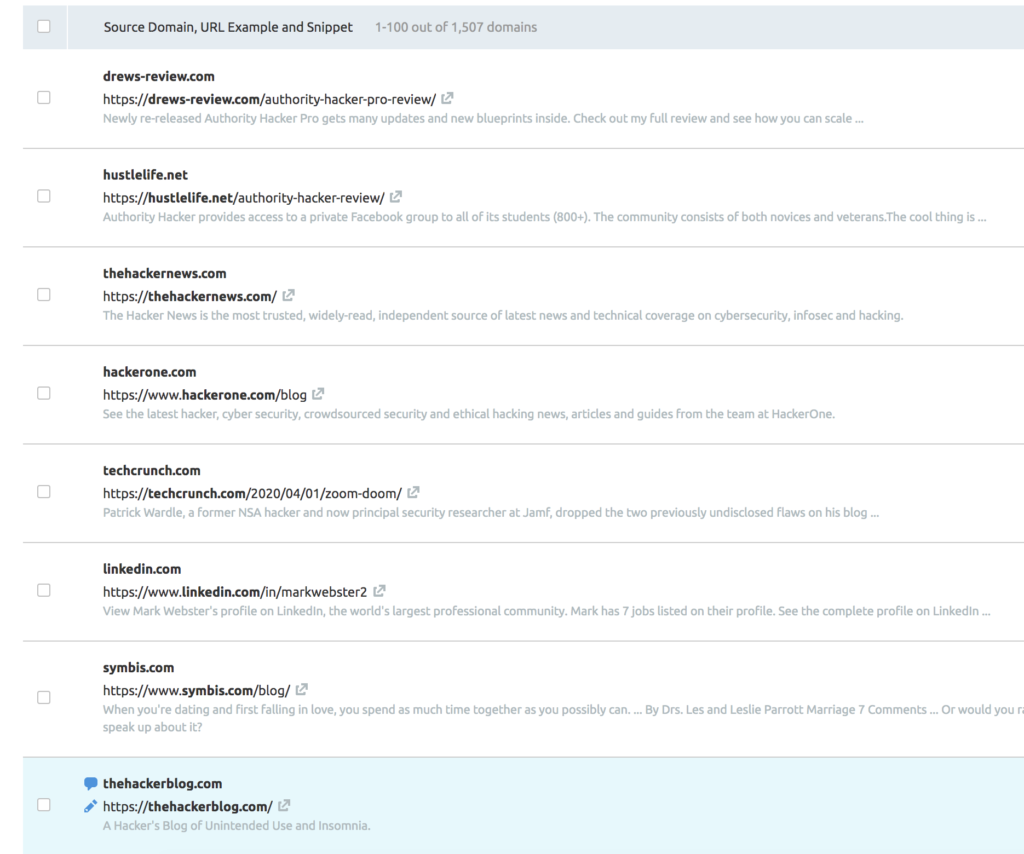Check the techcrunch.com row checkbox
1024x854 pixels.
[44, 492]
